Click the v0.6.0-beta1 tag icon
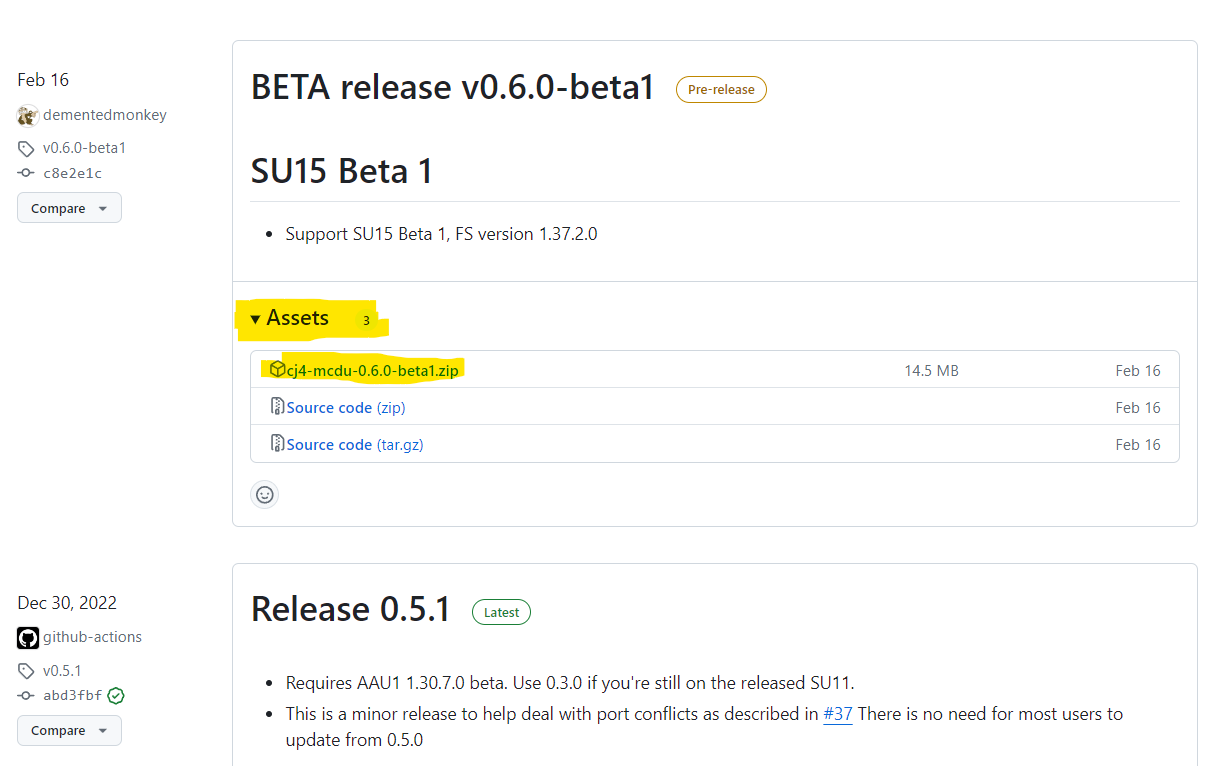Viewport: 1229px width, 766px height. tap(26, 149)
